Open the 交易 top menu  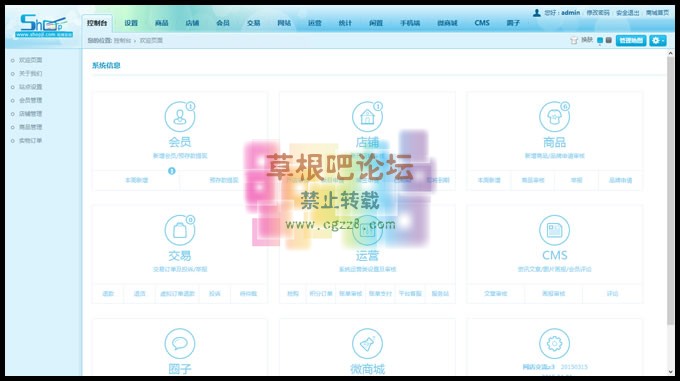[253, 23]
